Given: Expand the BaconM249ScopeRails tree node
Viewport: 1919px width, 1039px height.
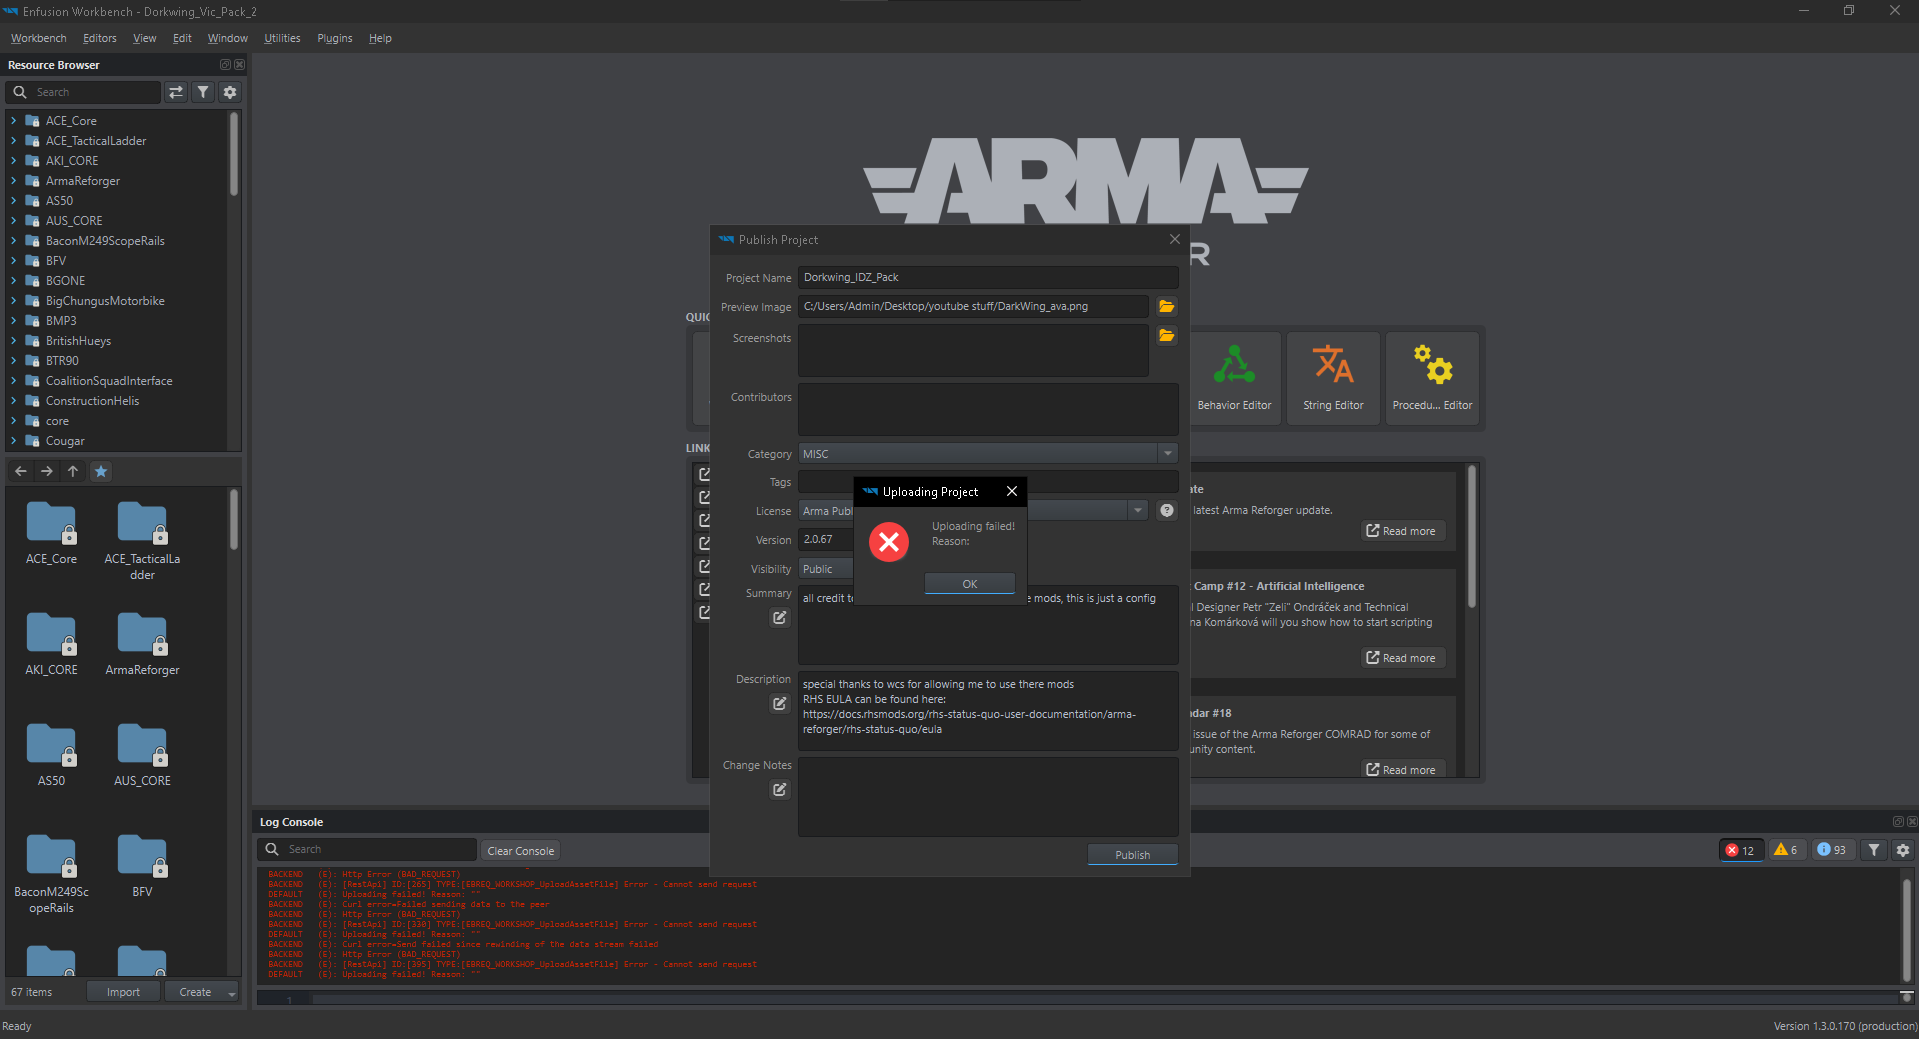Looking at the screenshot, I should [x=14, y=241].
